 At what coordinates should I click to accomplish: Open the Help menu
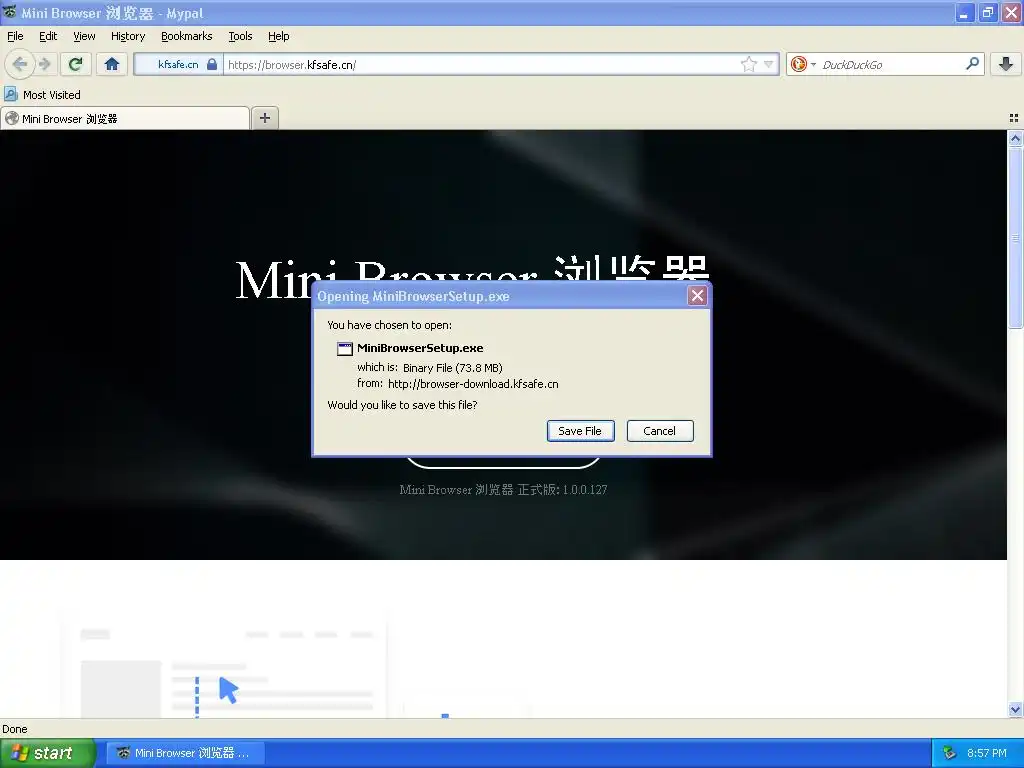[279, 36]
